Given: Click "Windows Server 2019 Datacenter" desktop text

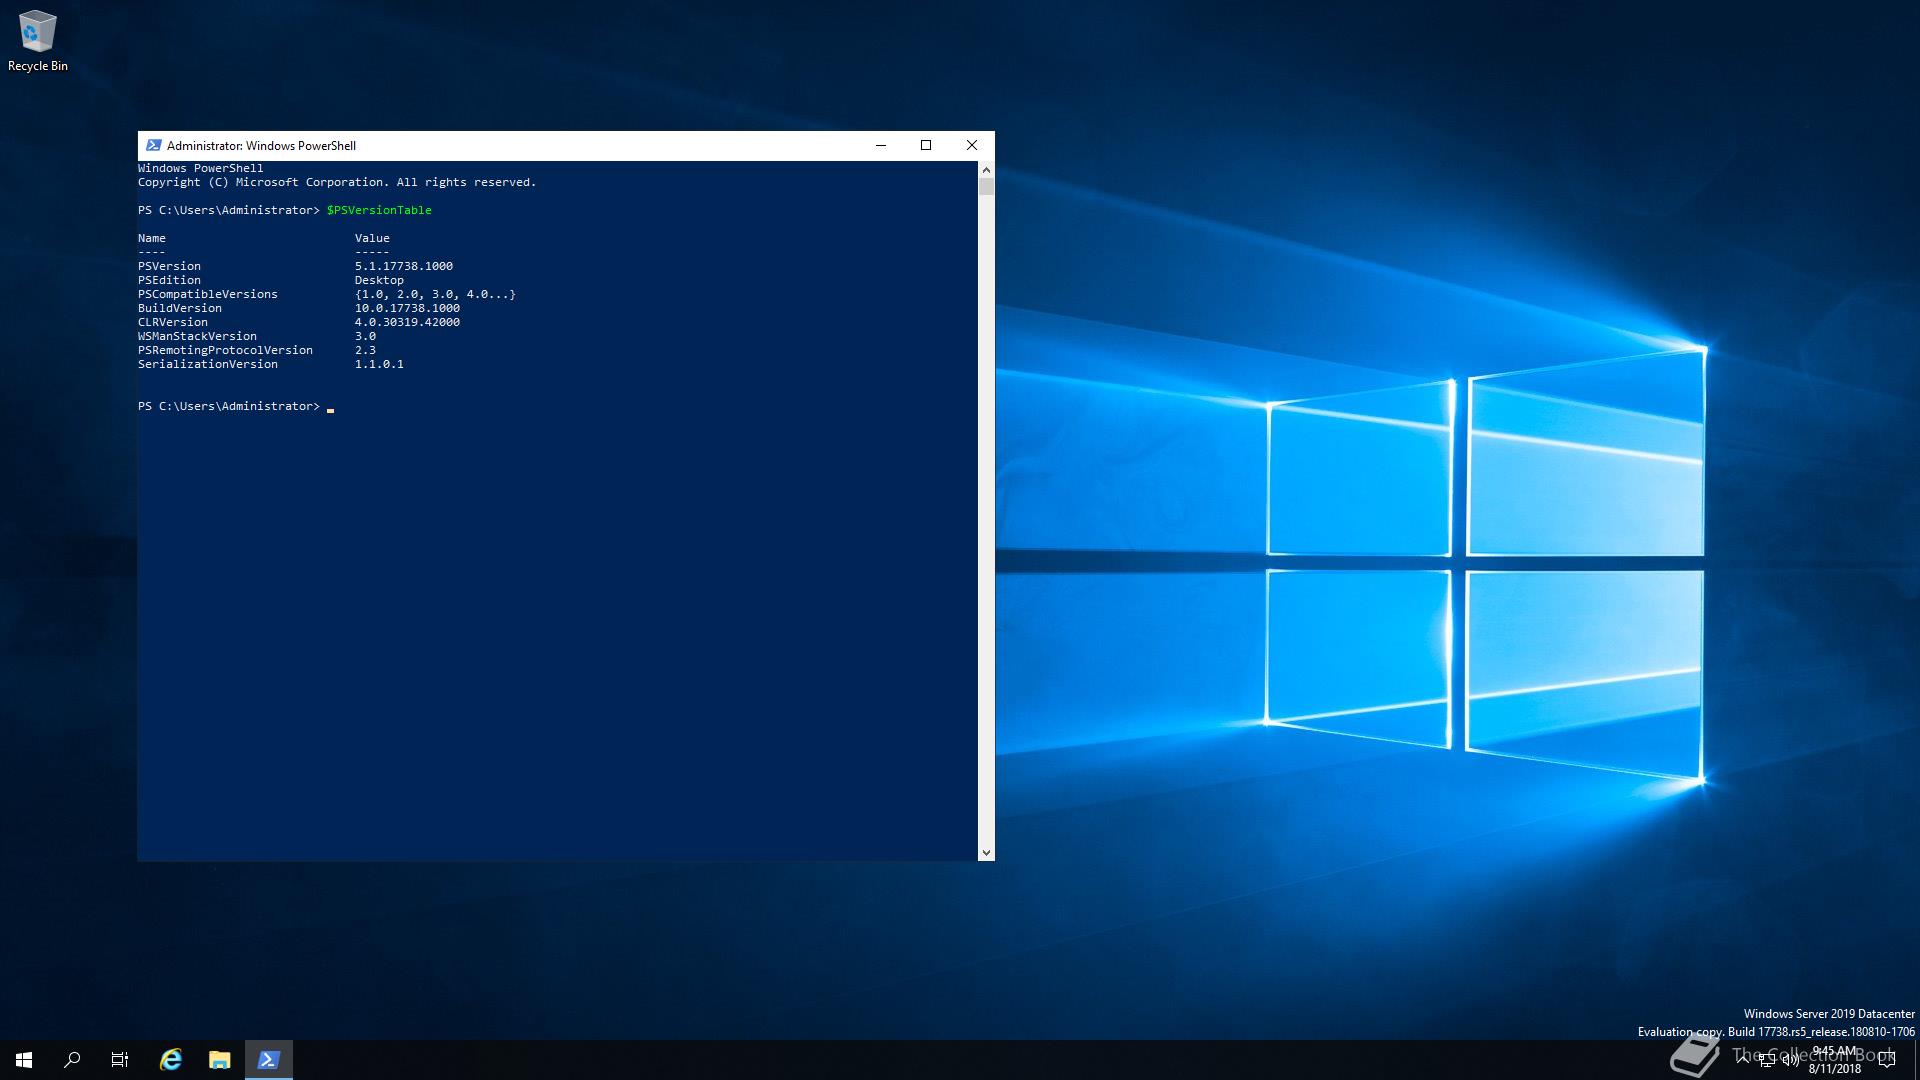Looking at the screenshot, I should tap(1829, 1014).
